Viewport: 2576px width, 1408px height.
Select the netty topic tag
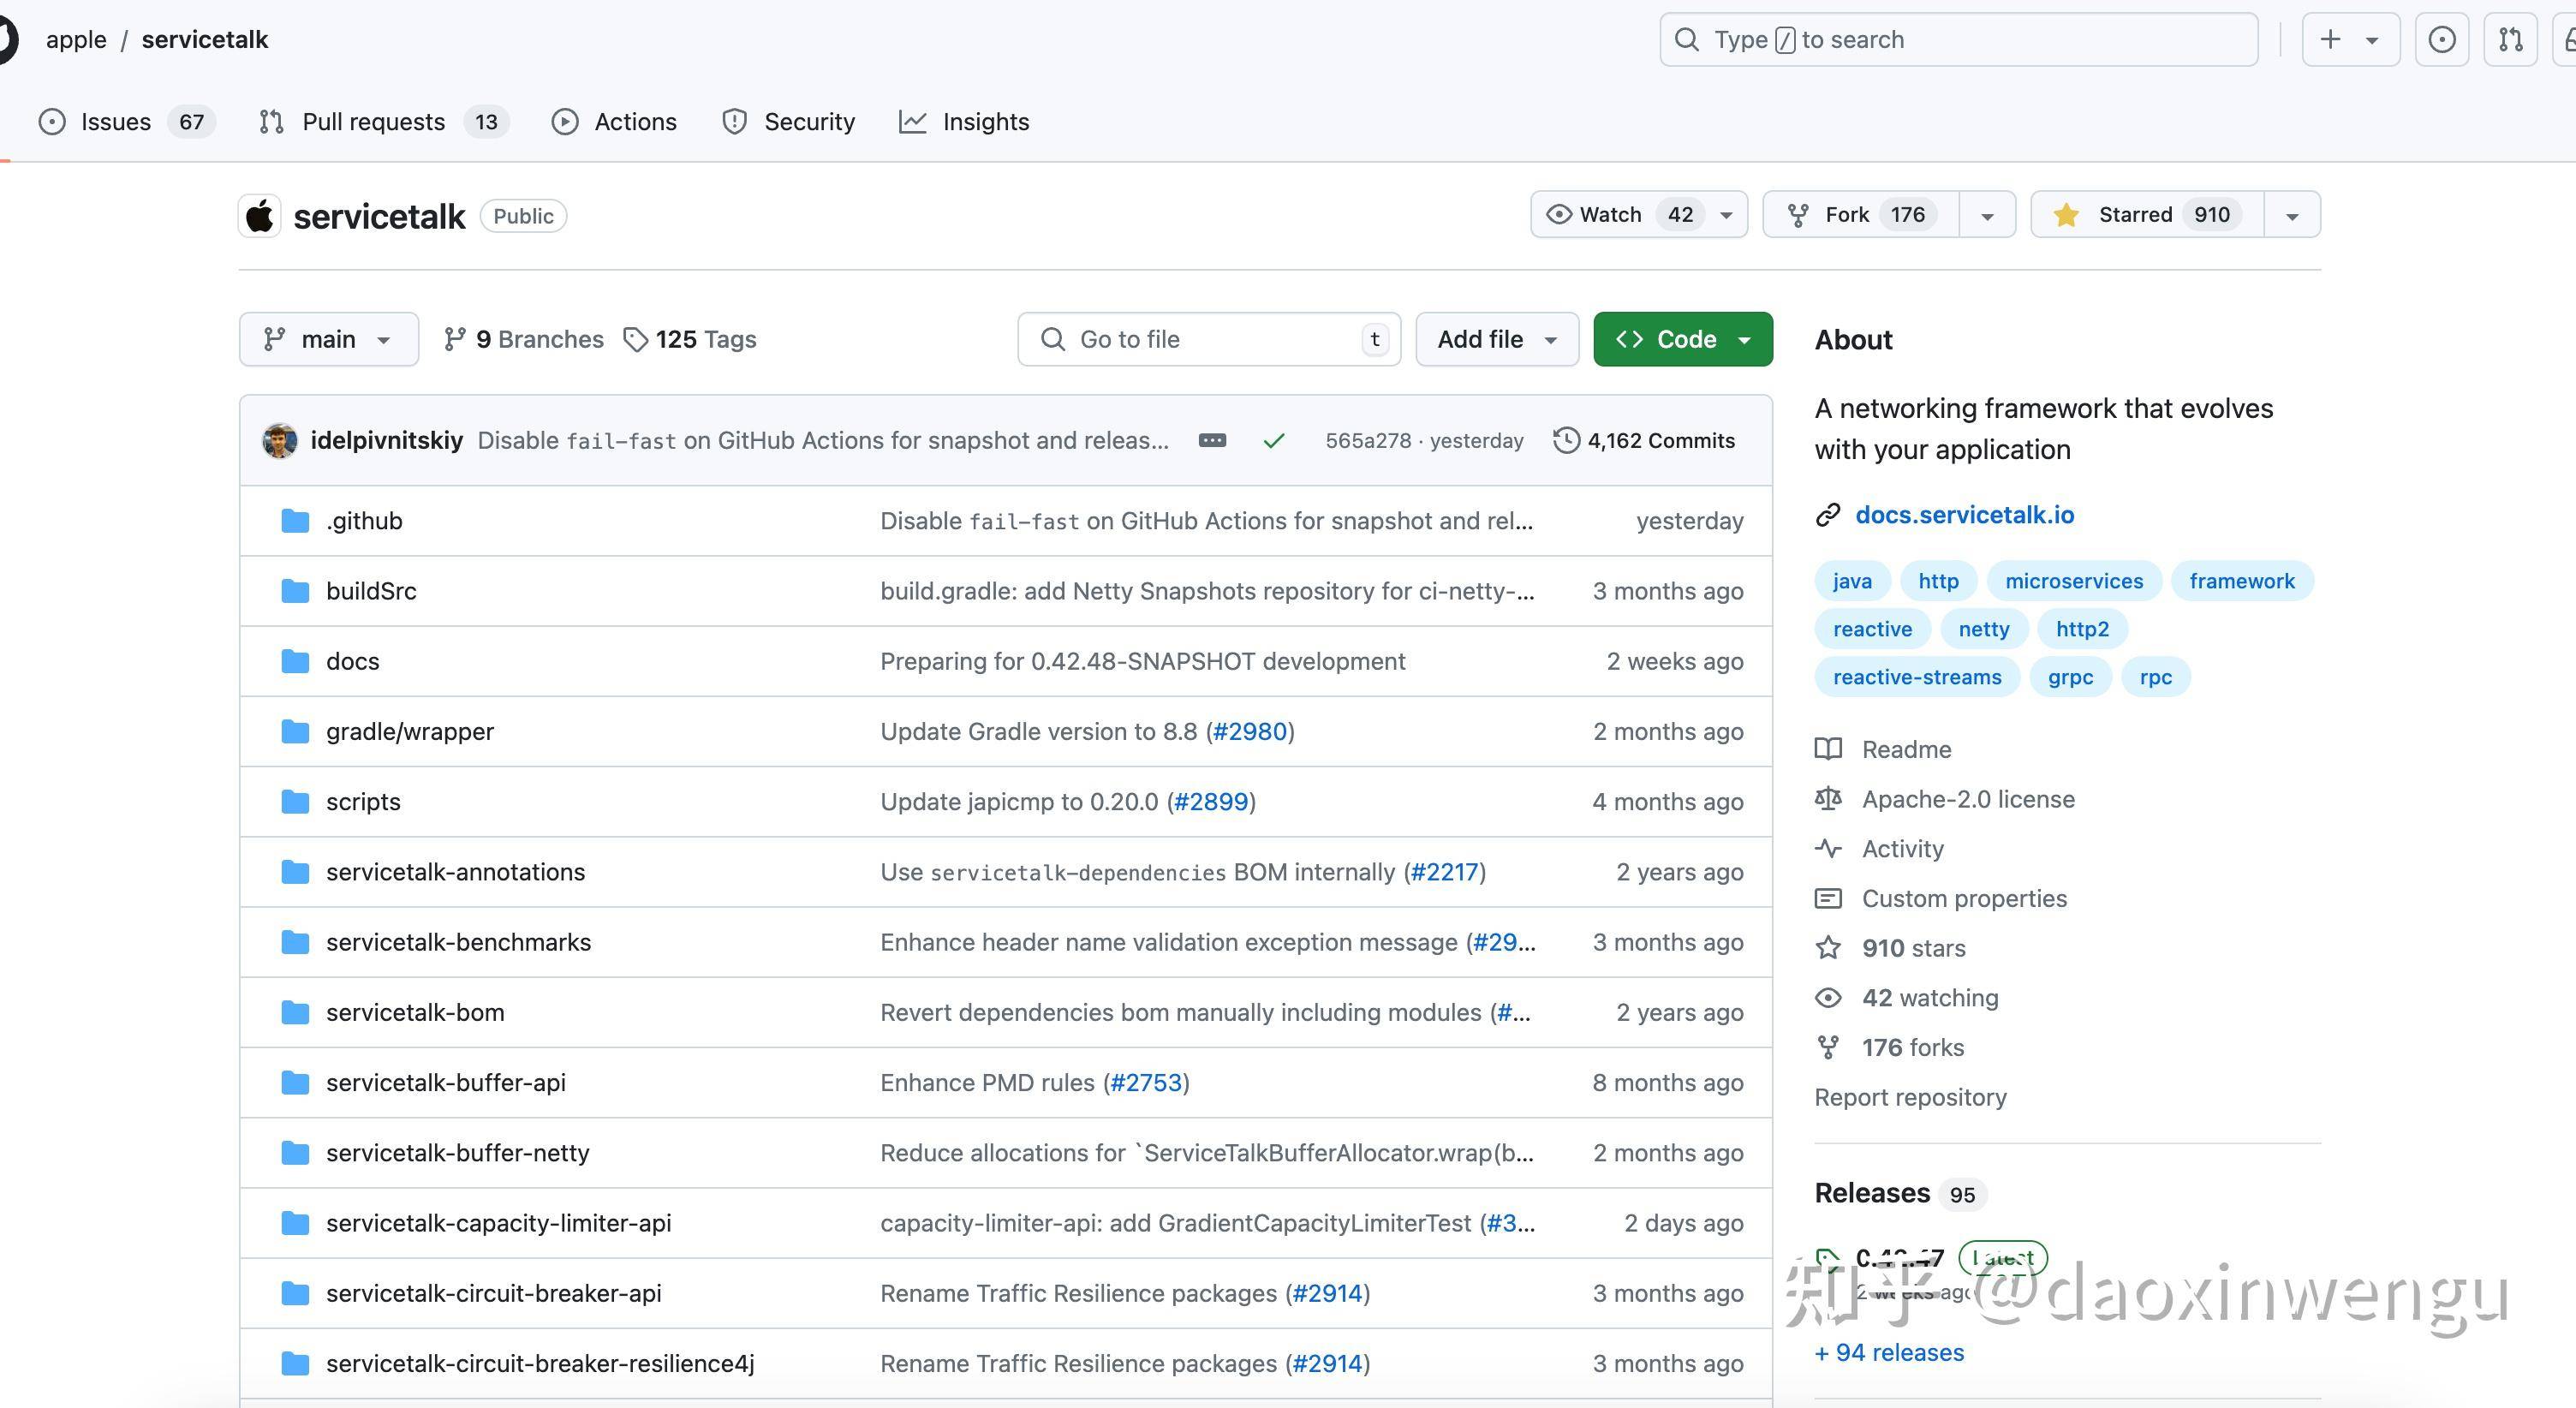coord(1983,629)
